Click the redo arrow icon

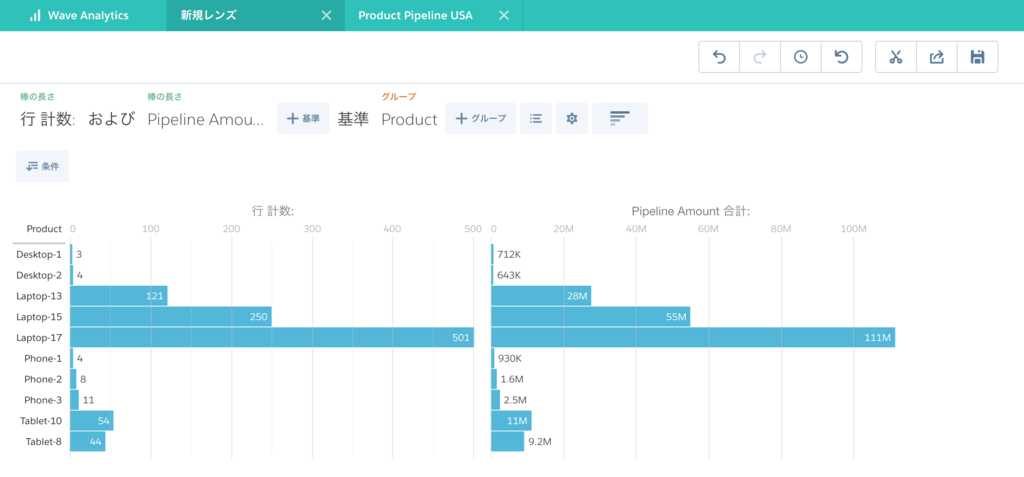(759, 57)
